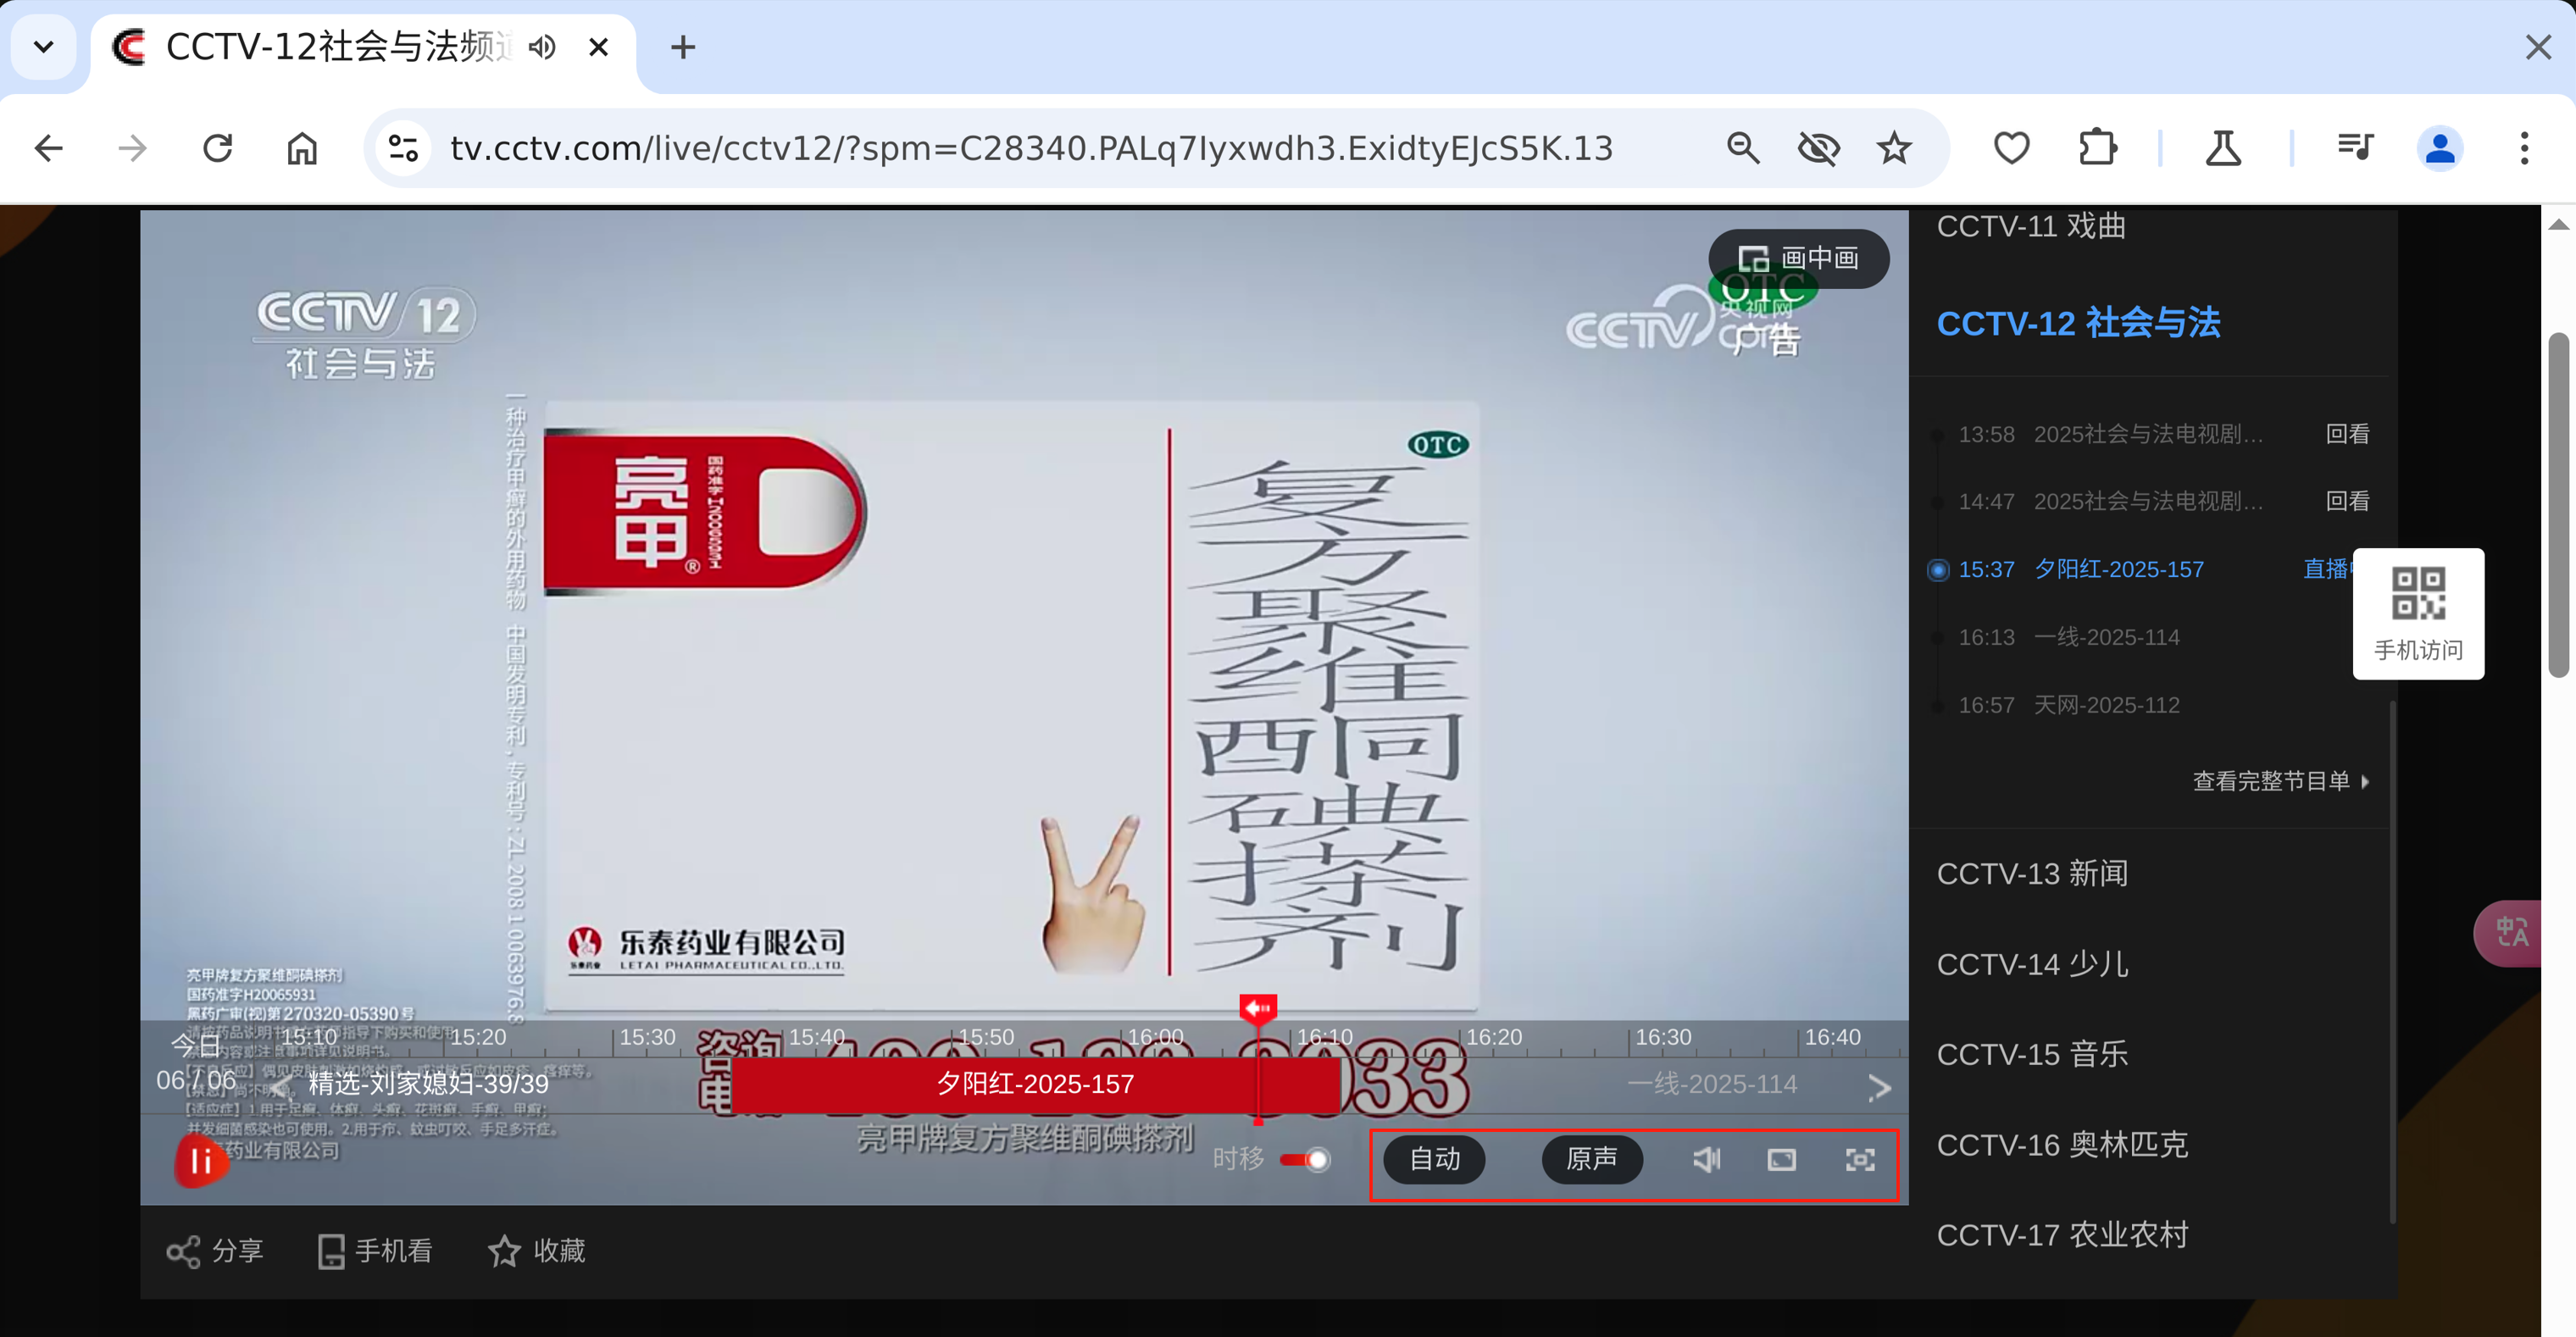Image resolution: width=2576 pixels, height=1337 pixels.
Task: Click the scrollbar up arrow
Action: [2559, 224]
